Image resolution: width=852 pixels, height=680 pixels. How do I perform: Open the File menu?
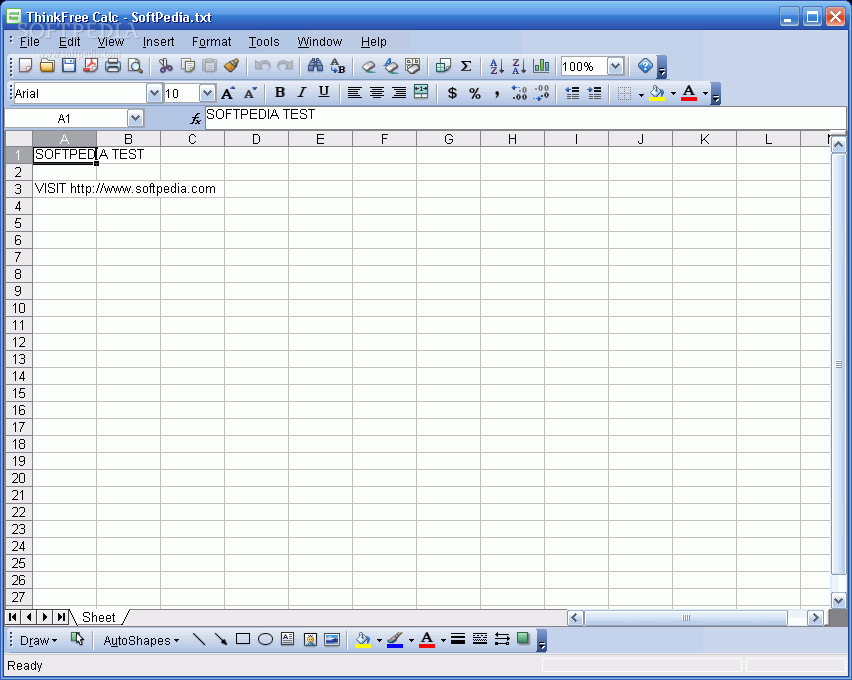click(29, 42)
